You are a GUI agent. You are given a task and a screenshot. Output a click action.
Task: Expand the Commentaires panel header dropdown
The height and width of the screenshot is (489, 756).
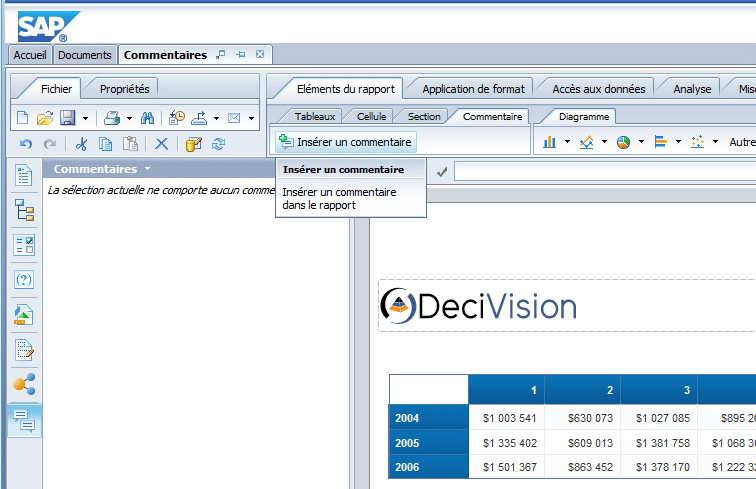click(x=148, y=169)
